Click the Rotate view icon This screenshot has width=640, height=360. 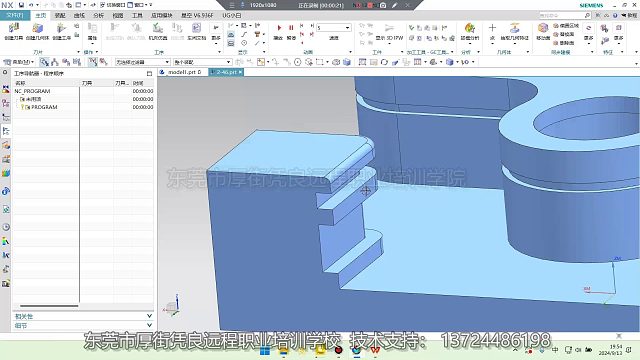[x=384, y=62]
